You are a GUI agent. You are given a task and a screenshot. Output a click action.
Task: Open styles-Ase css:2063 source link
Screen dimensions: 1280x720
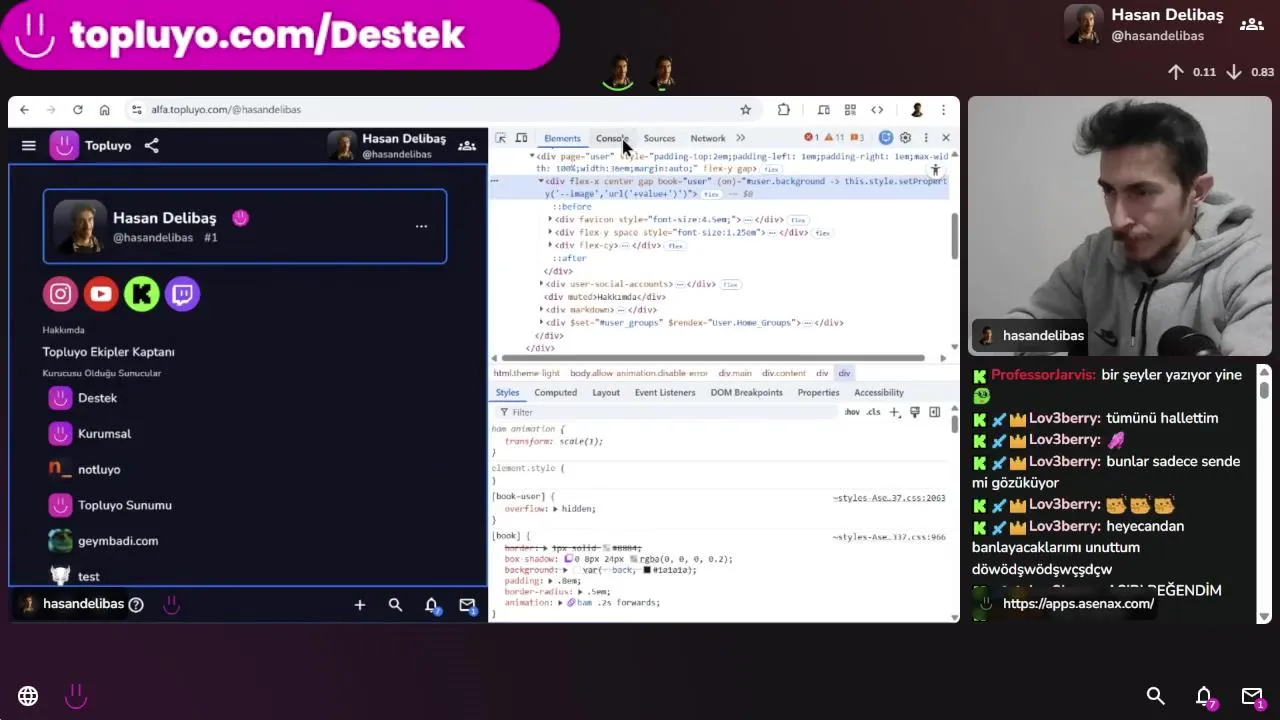(889, 498)
